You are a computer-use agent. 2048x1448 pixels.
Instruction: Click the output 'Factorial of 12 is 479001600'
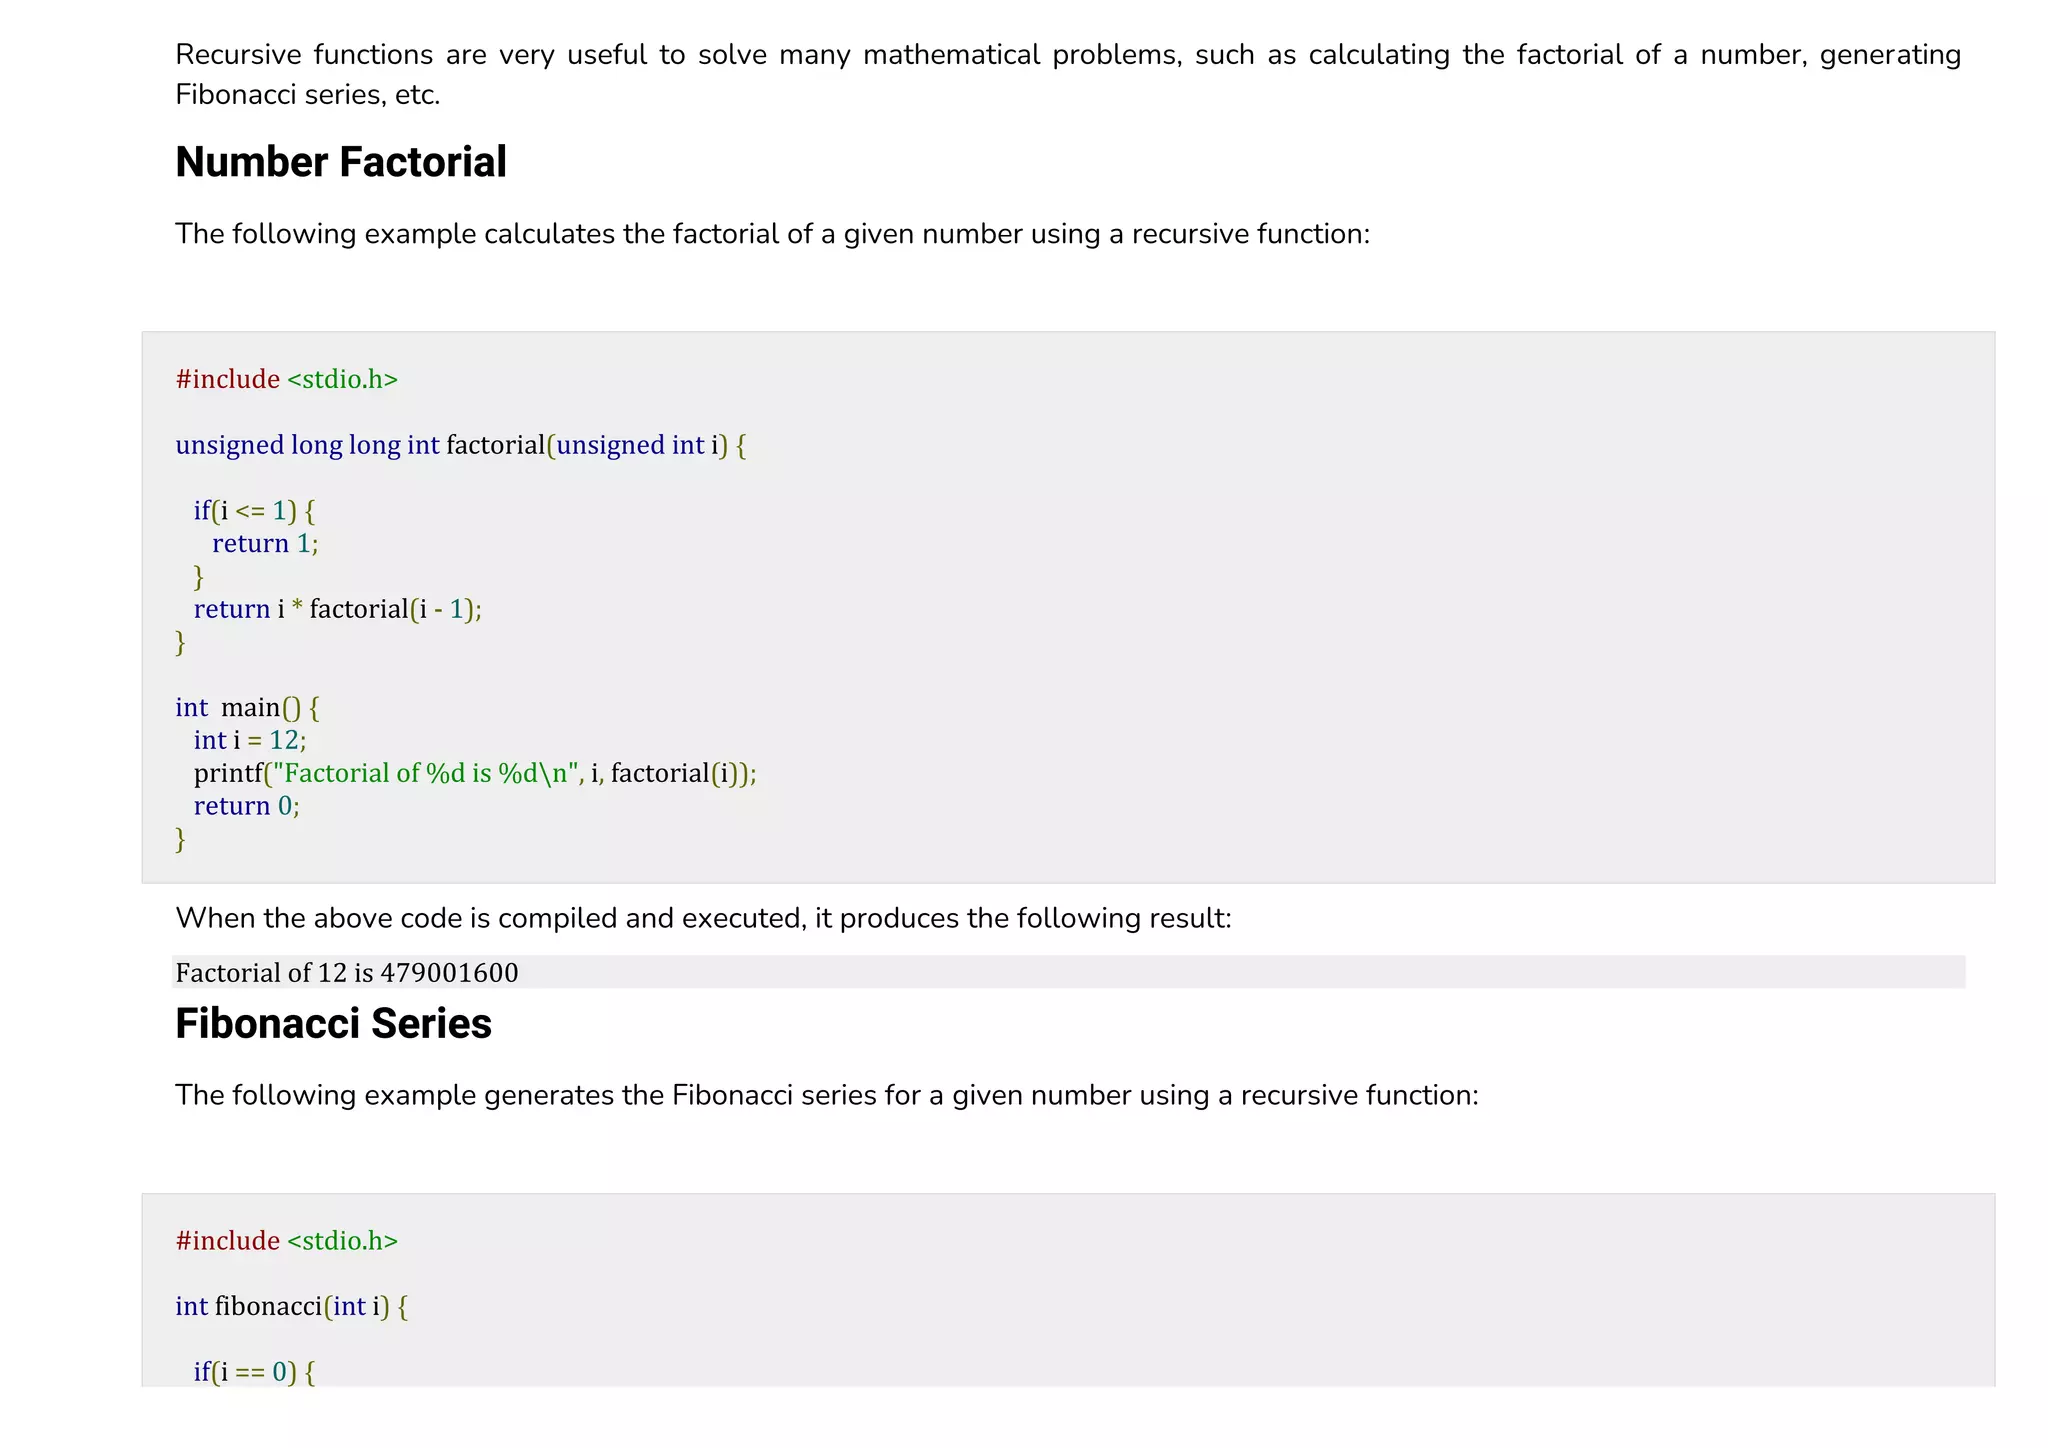coord(347,972)
